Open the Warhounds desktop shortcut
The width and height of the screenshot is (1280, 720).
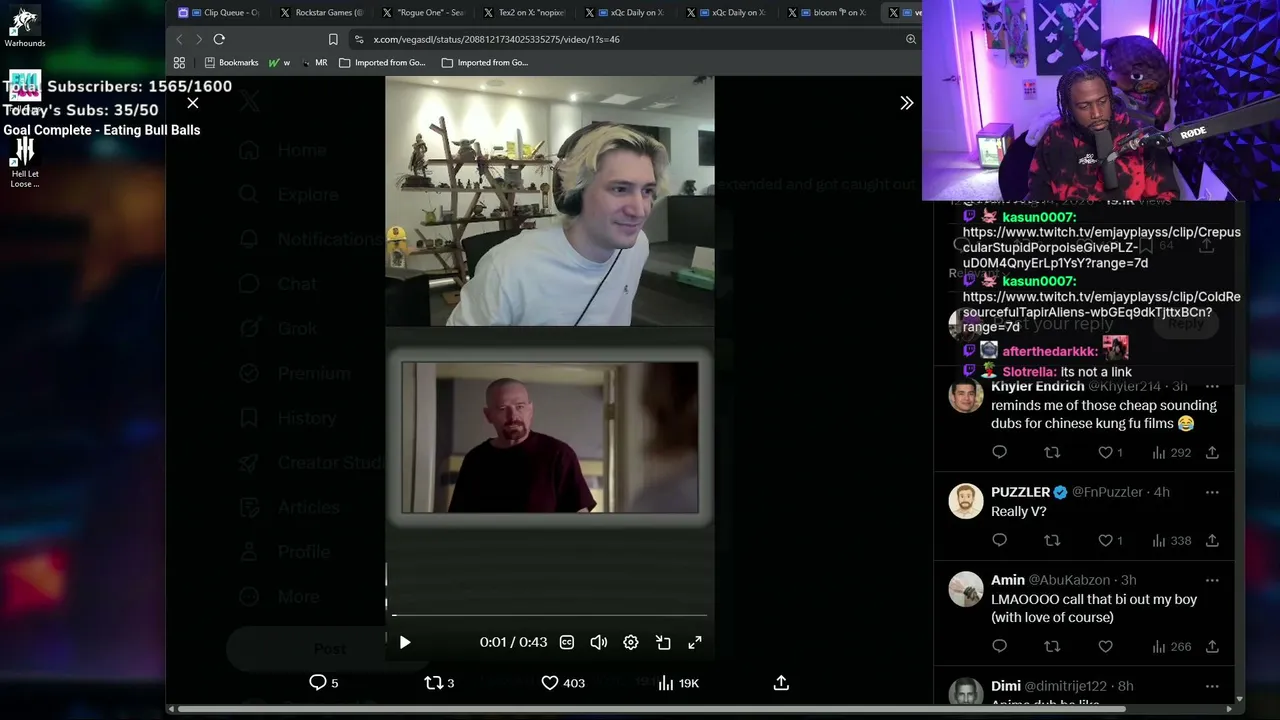tap(24, 28)
